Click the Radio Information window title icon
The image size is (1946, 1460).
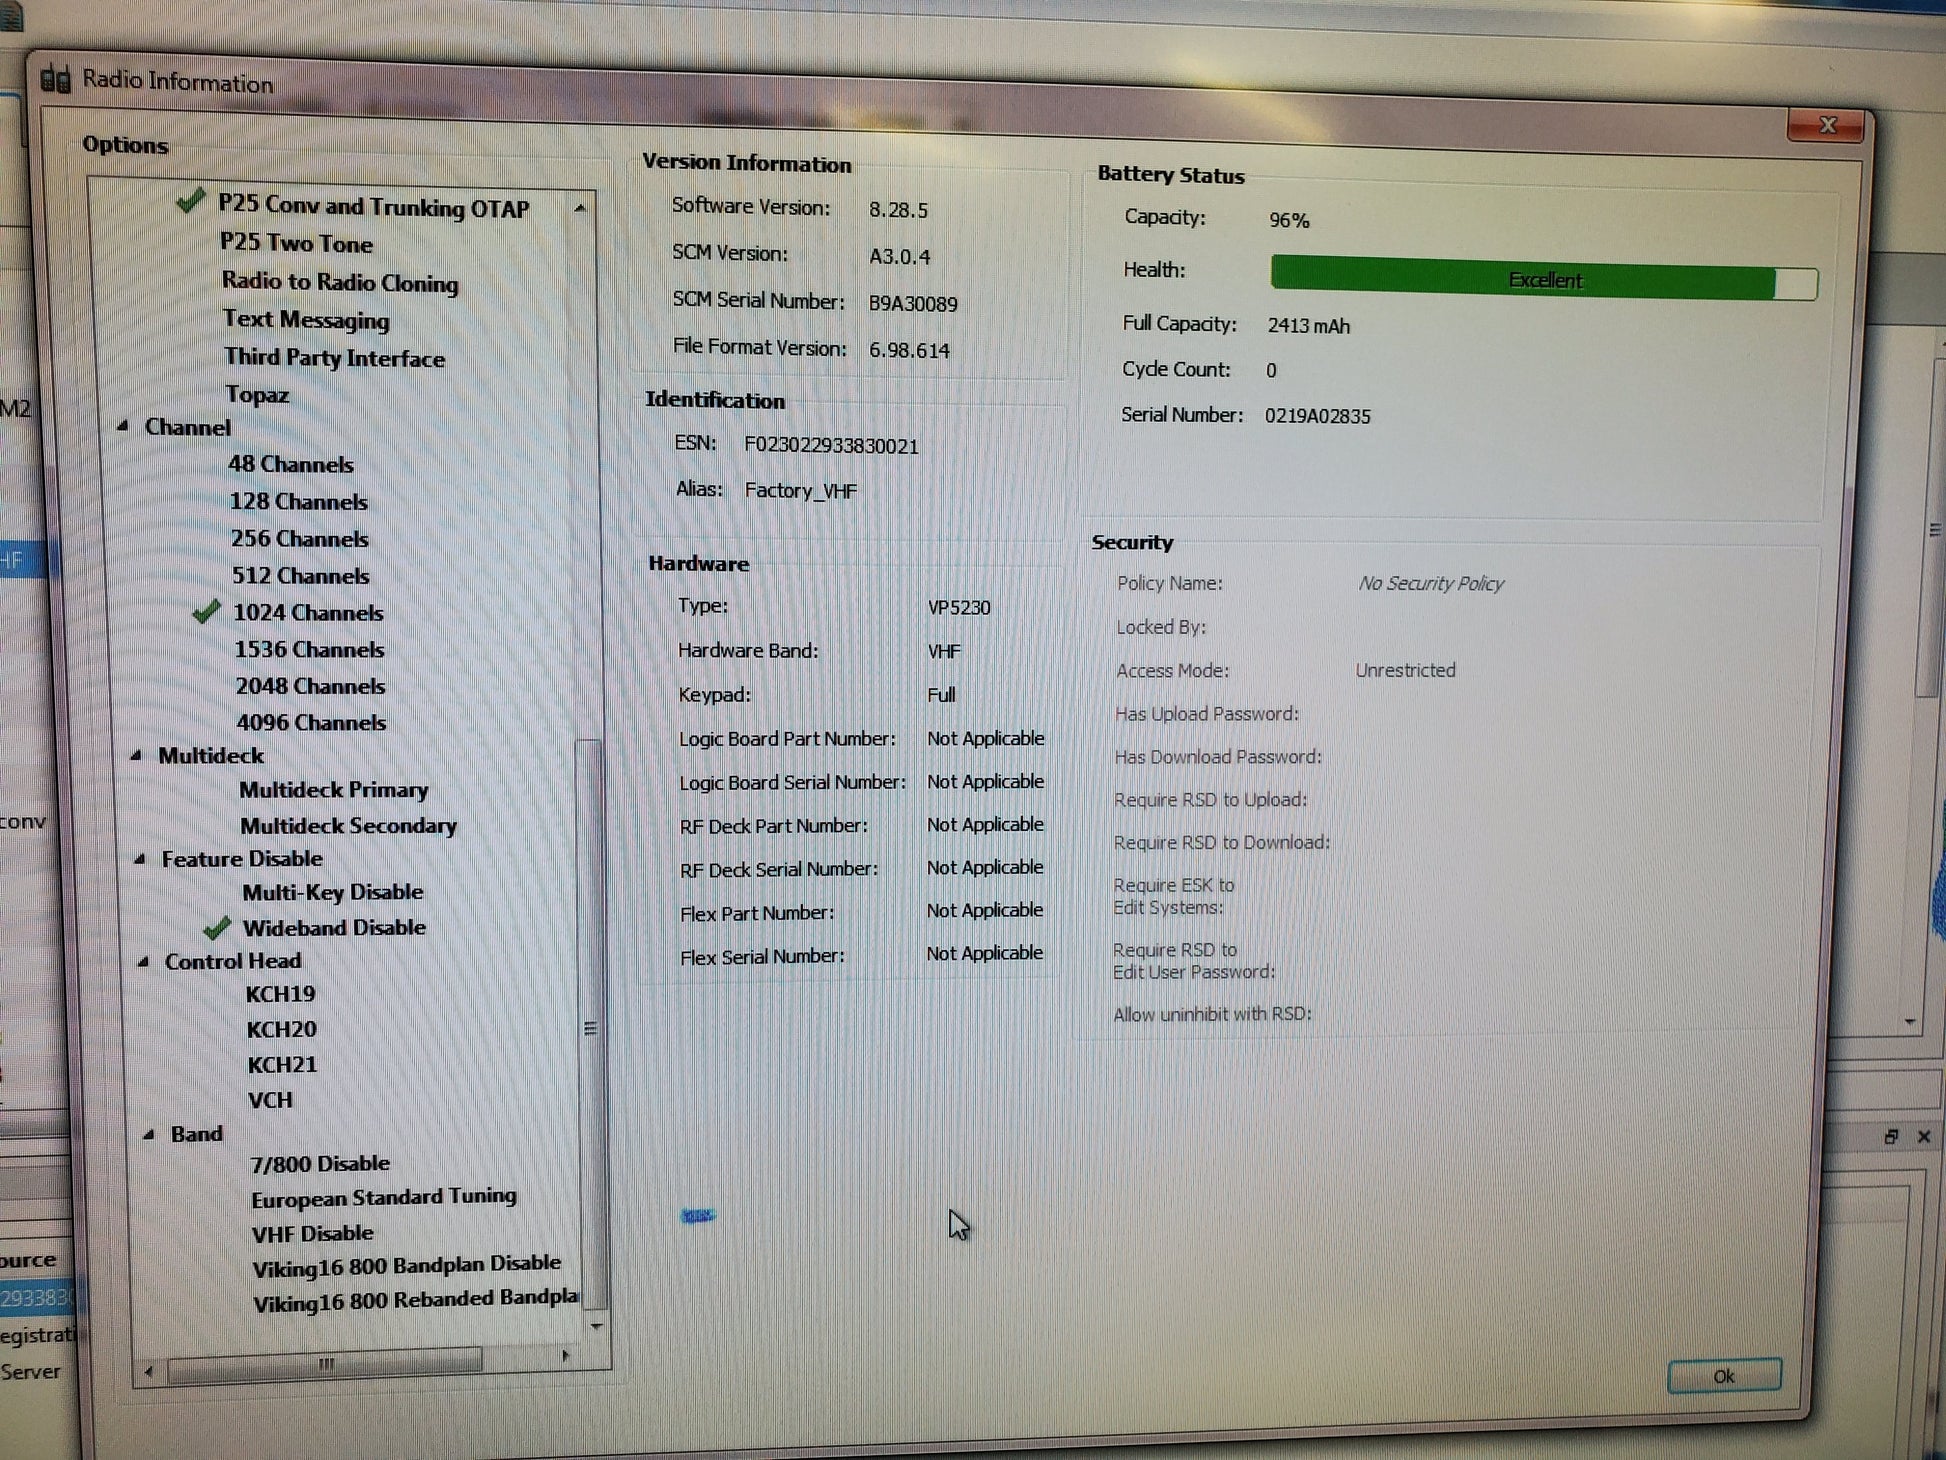point(56,79)
